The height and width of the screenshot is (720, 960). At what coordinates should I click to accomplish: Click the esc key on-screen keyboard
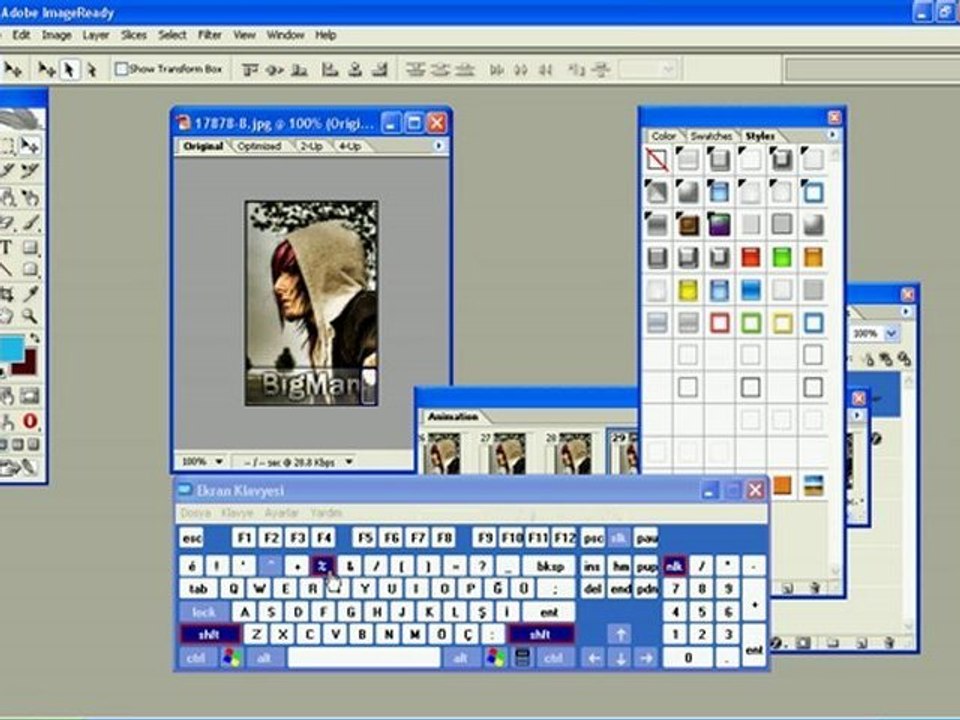point(192,538)
